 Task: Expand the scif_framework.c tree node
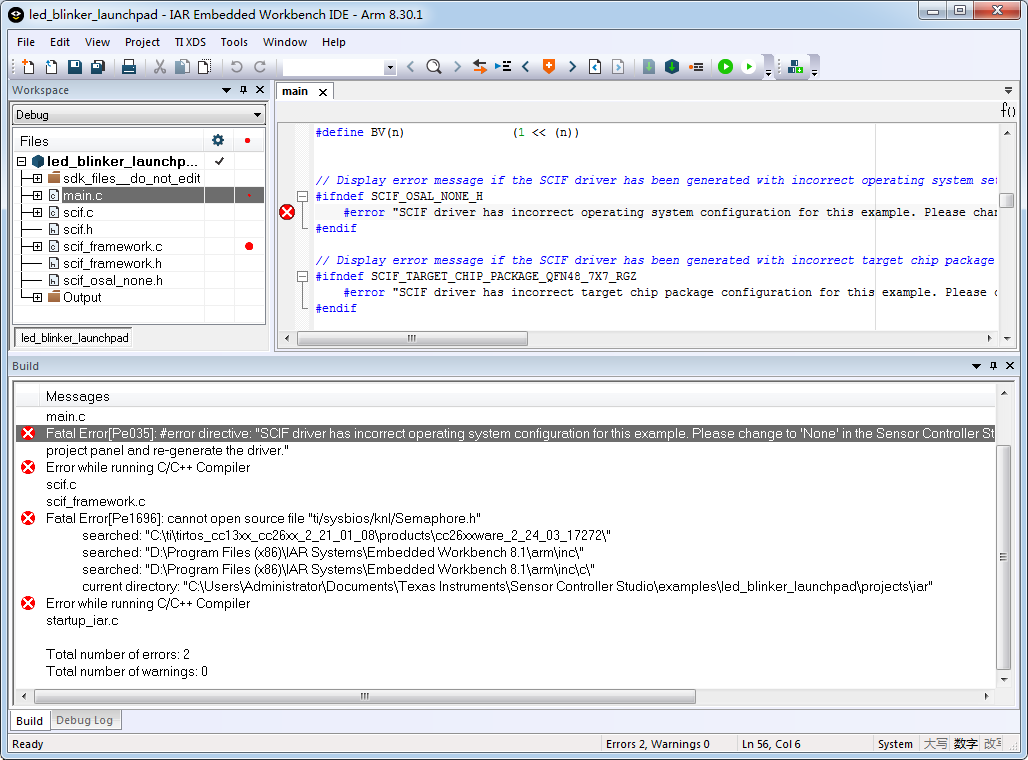pyautogui.click(x=37, y=247)
